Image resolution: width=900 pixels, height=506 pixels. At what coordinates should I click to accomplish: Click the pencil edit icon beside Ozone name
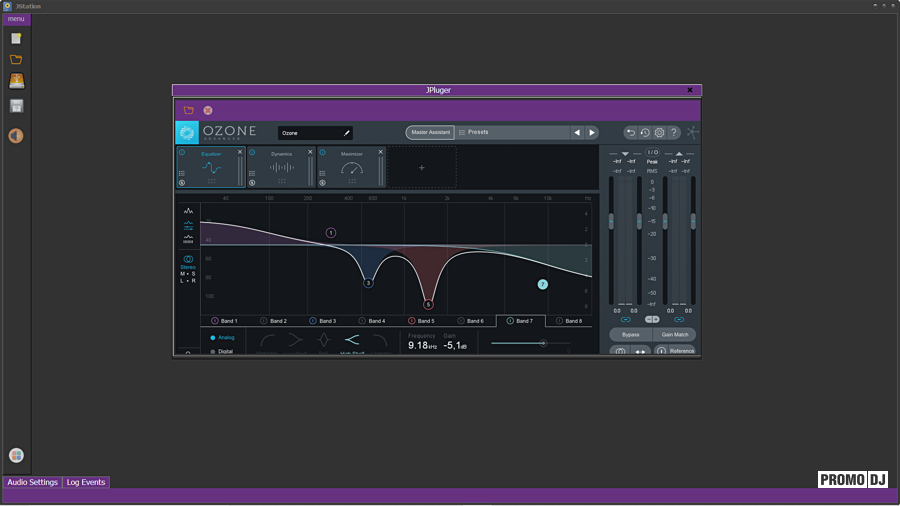347,133
